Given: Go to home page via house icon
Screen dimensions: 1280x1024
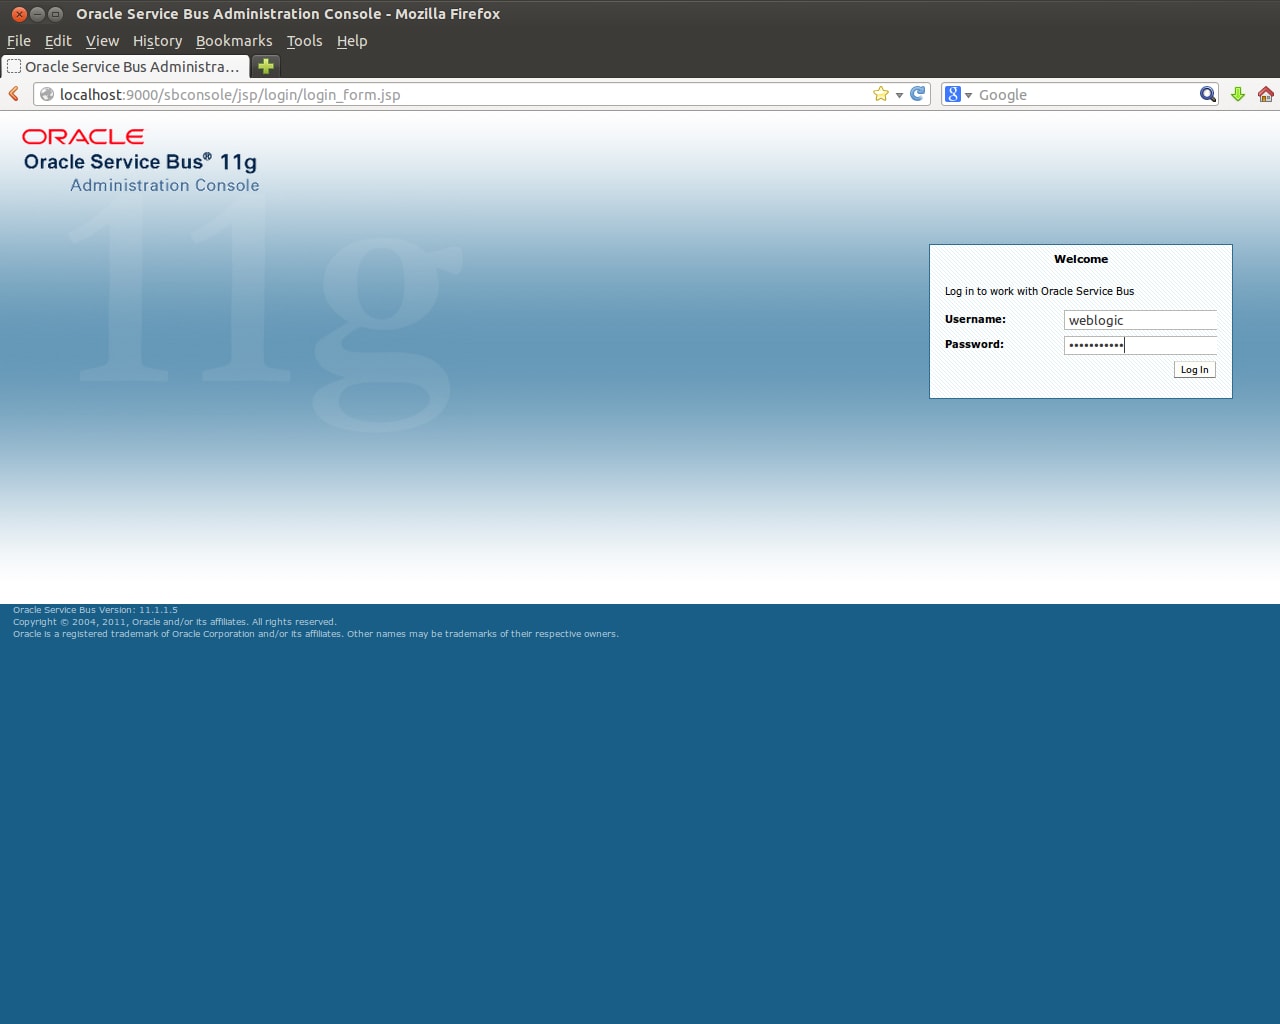Looking at the screenshot, I should [x=1266, y=94].
